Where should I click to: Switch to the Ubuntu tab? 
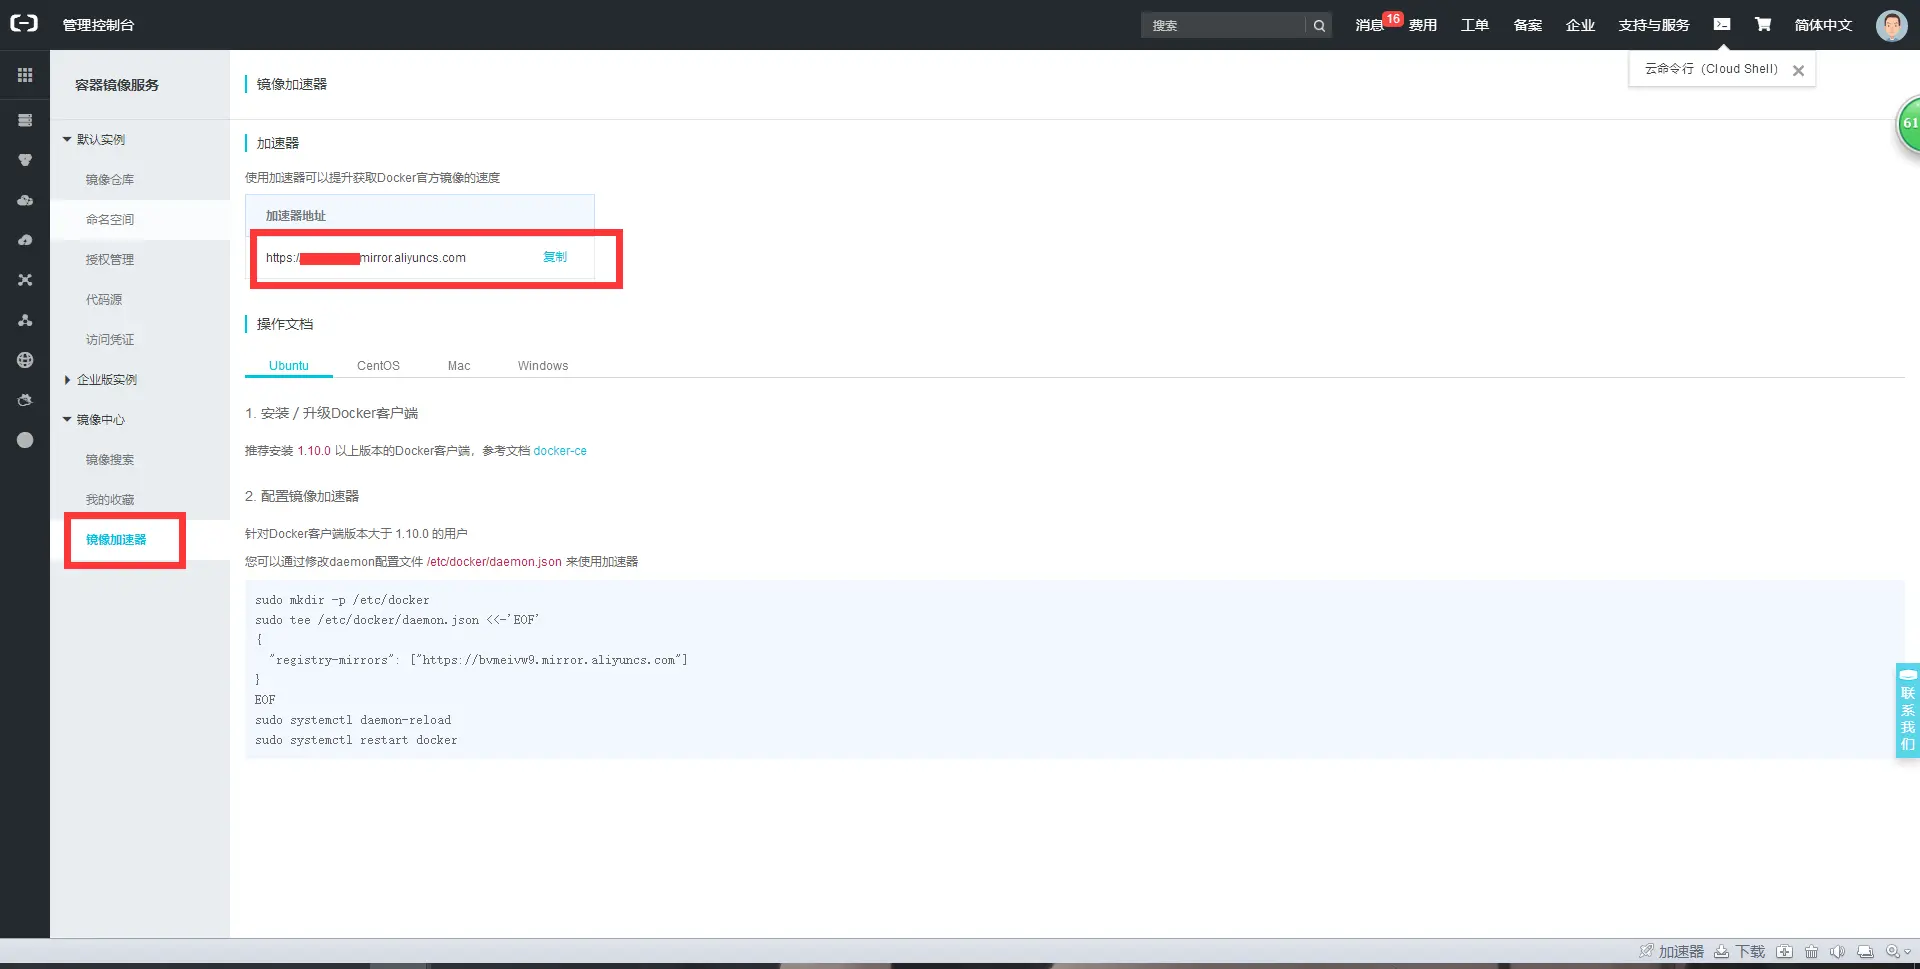[289, 366]
